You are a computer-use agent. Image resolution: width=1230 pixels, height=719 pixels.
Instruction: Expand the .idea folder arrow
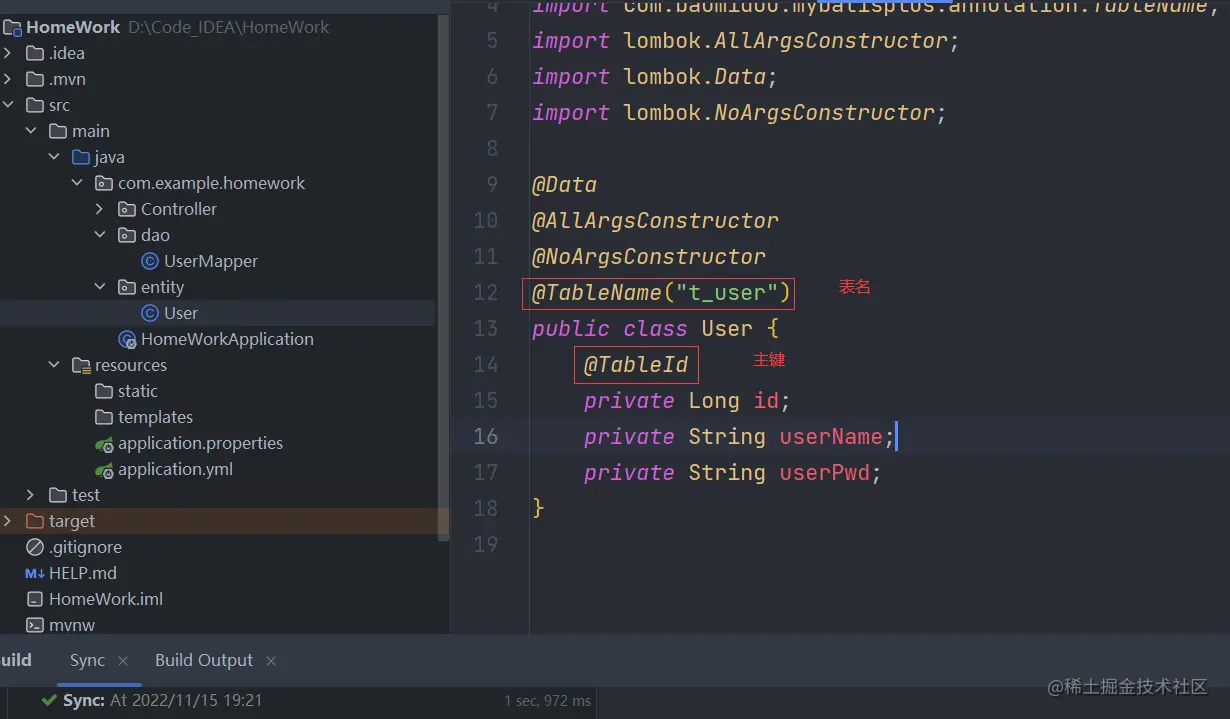point(8,53)
